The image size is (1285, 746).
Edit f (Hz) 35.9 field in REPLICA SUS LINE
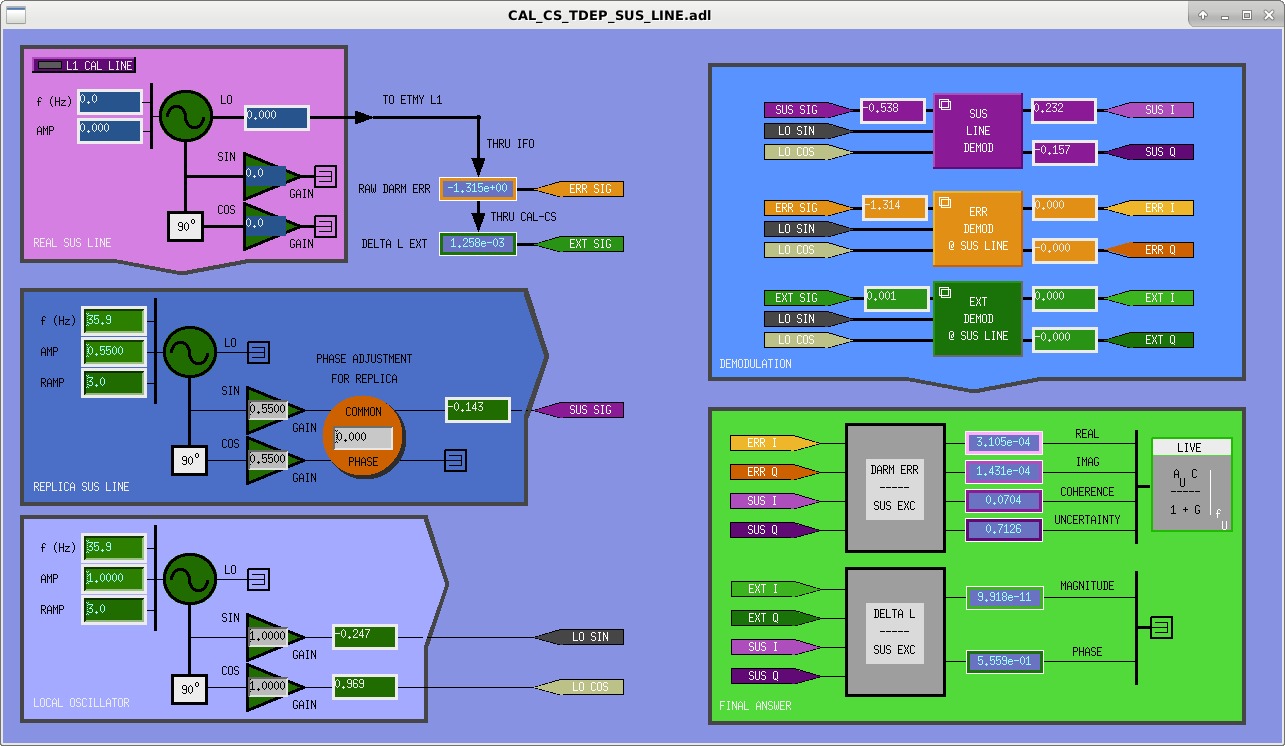point(114,321)
